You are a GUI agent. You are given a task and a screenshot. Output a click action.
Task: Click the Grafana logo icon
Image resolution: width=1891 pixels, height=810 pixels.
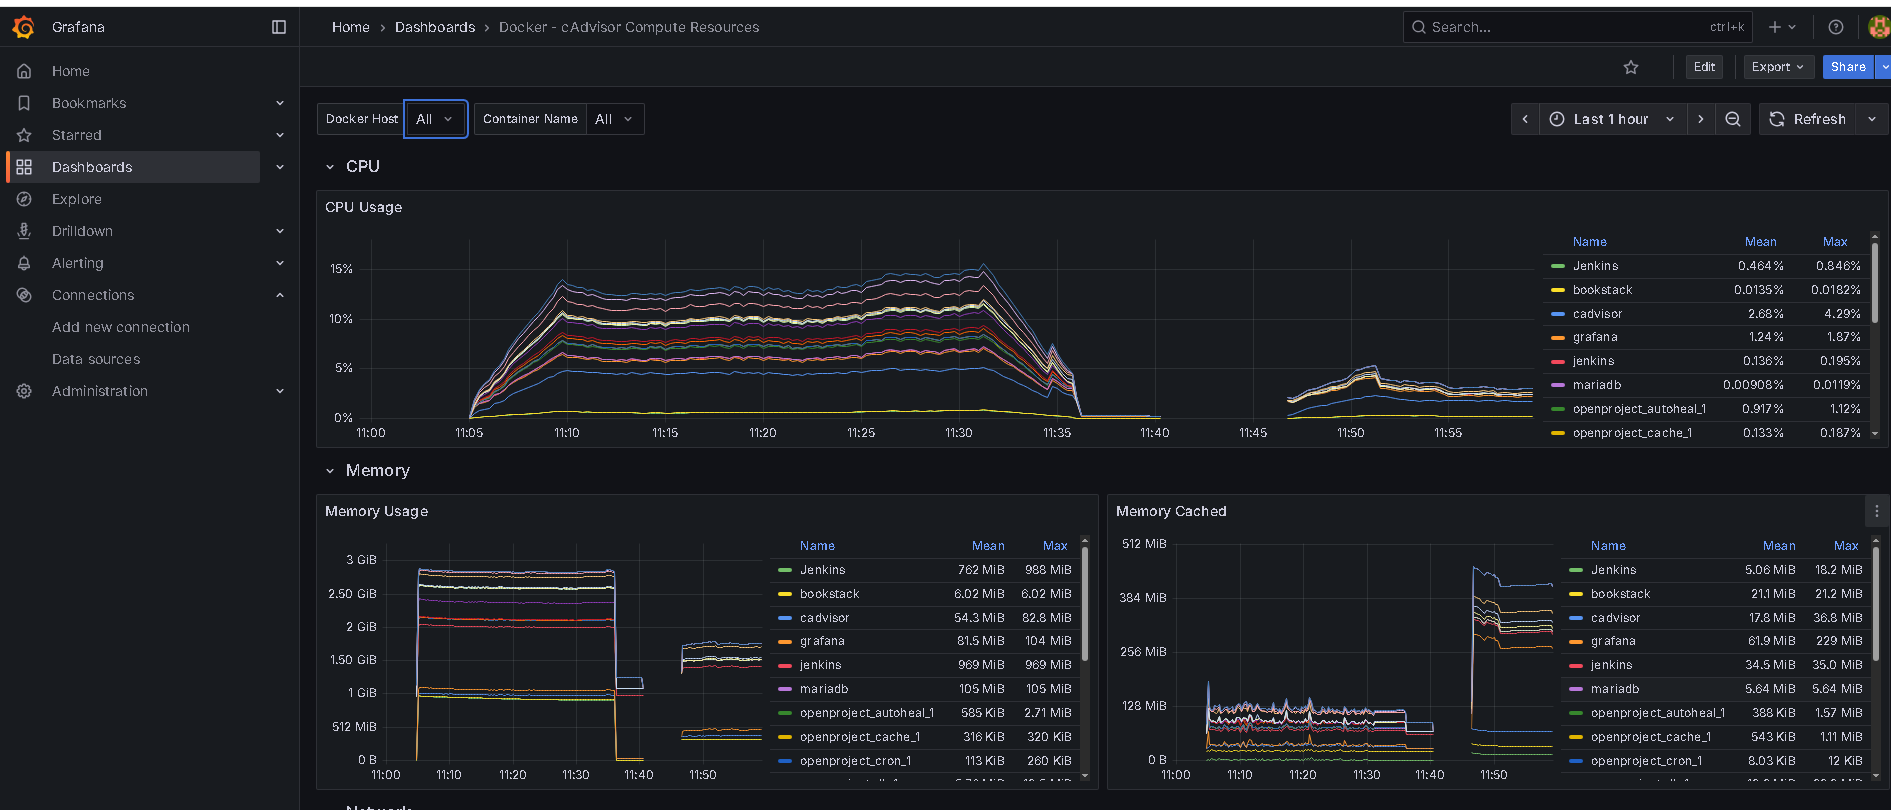[24, 27]
